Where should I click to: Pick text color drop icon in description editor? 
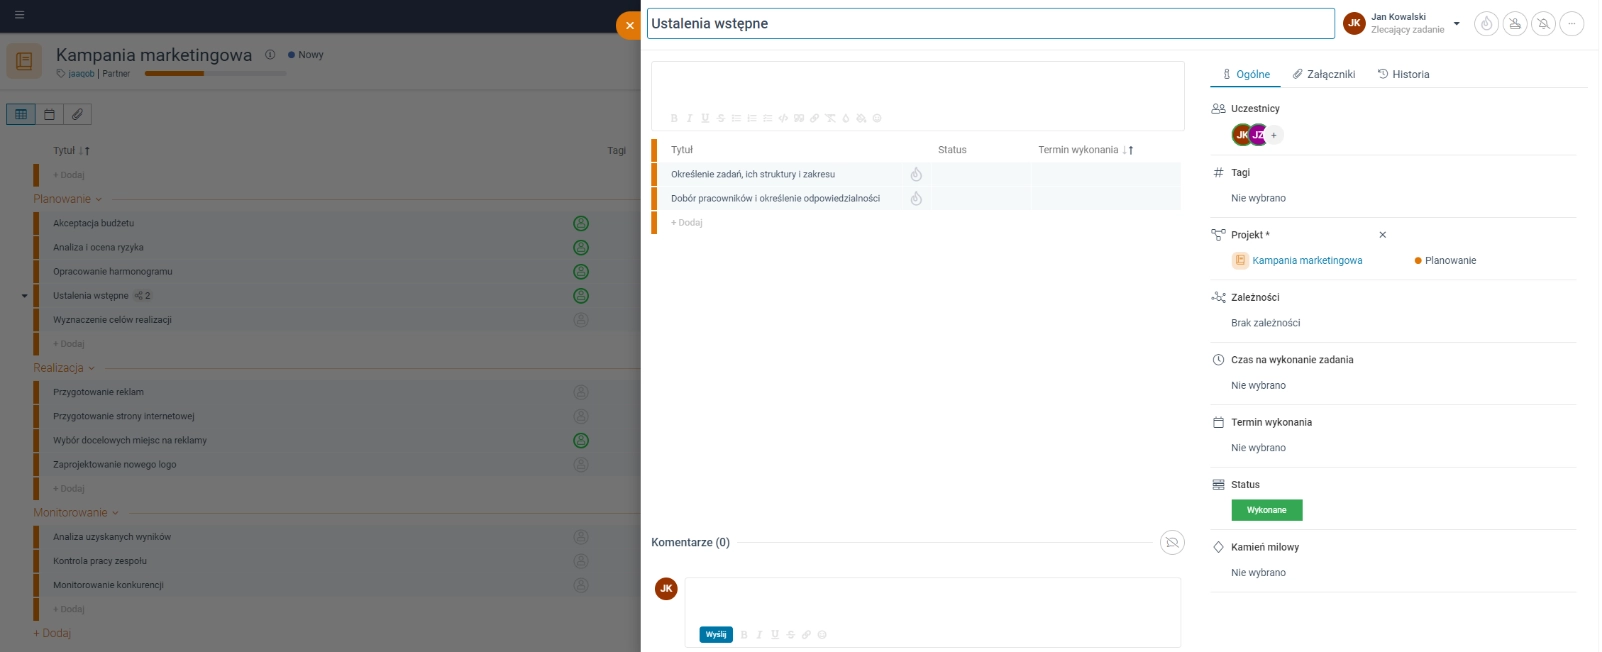(846, 118)
